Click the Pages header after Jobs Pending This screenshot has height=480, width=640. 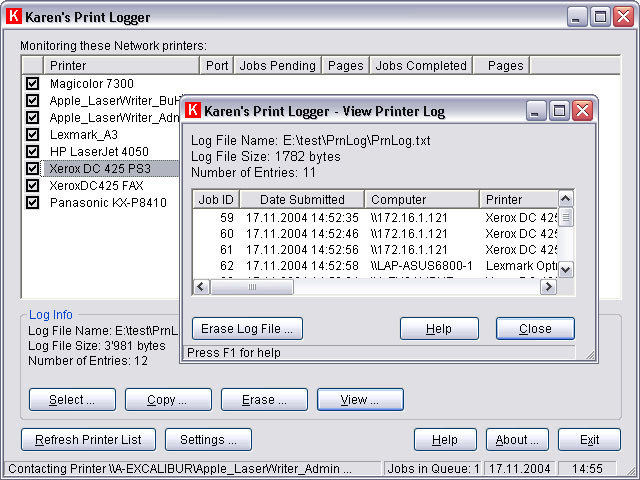(x=346, y=65)
